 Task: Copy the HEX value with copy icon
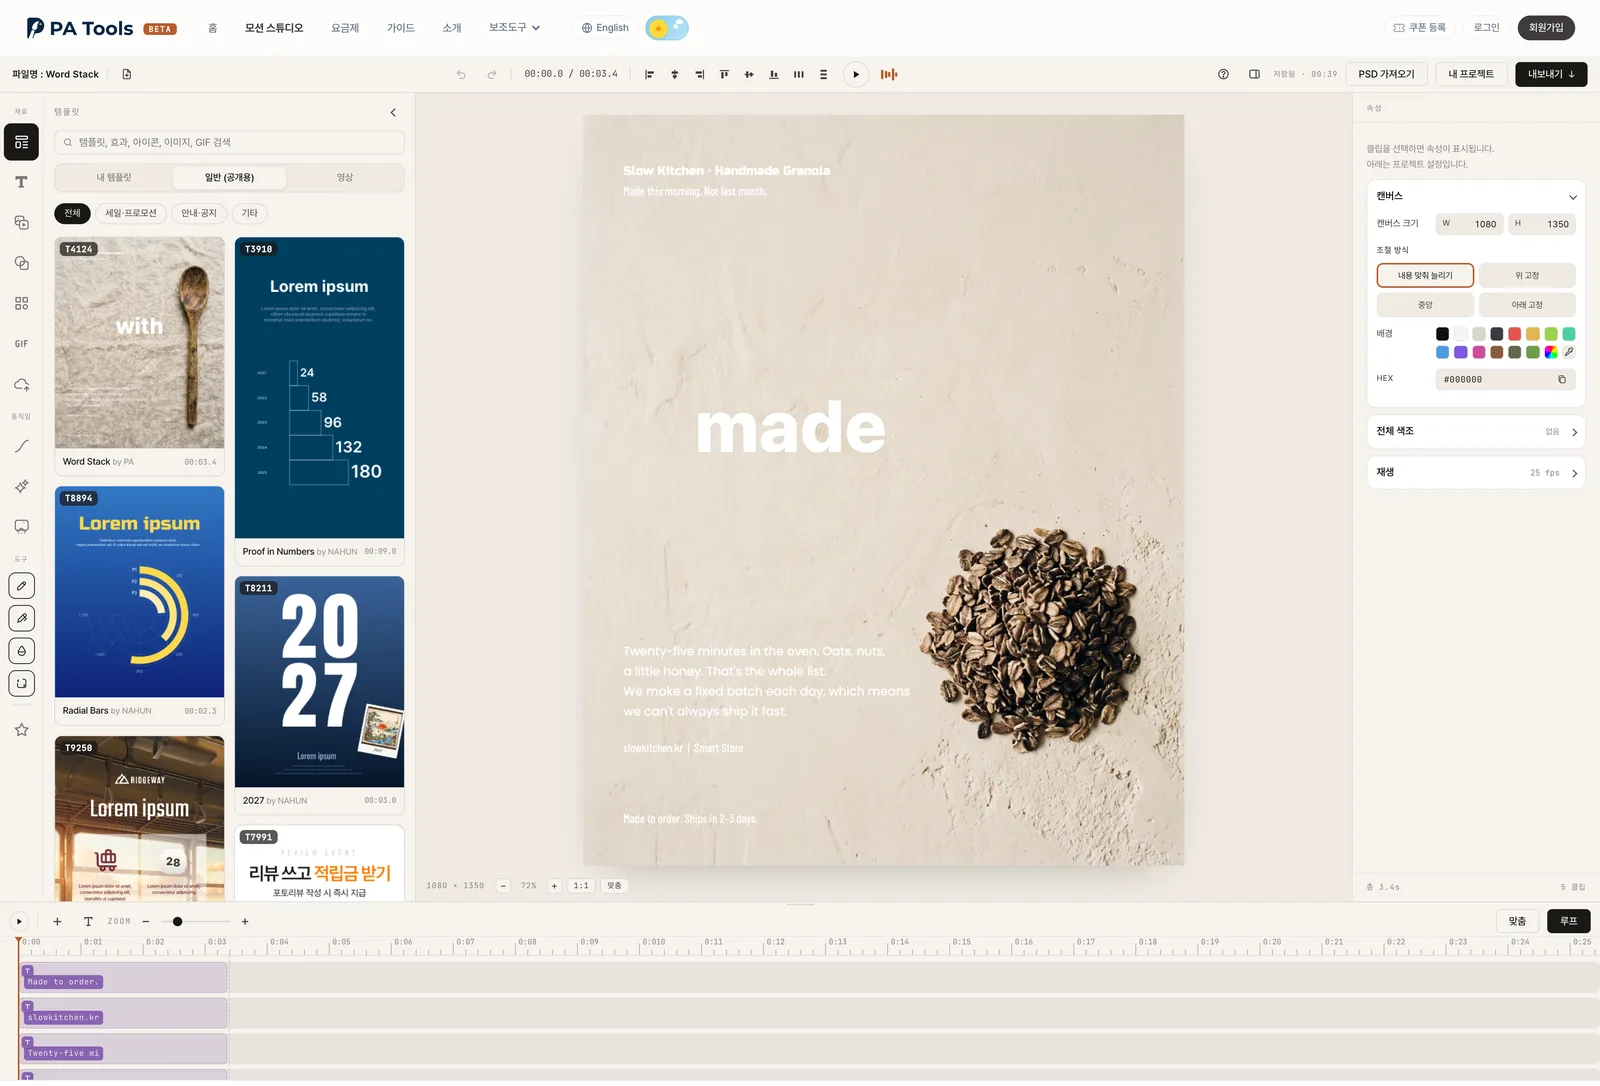click(1562, 380)
